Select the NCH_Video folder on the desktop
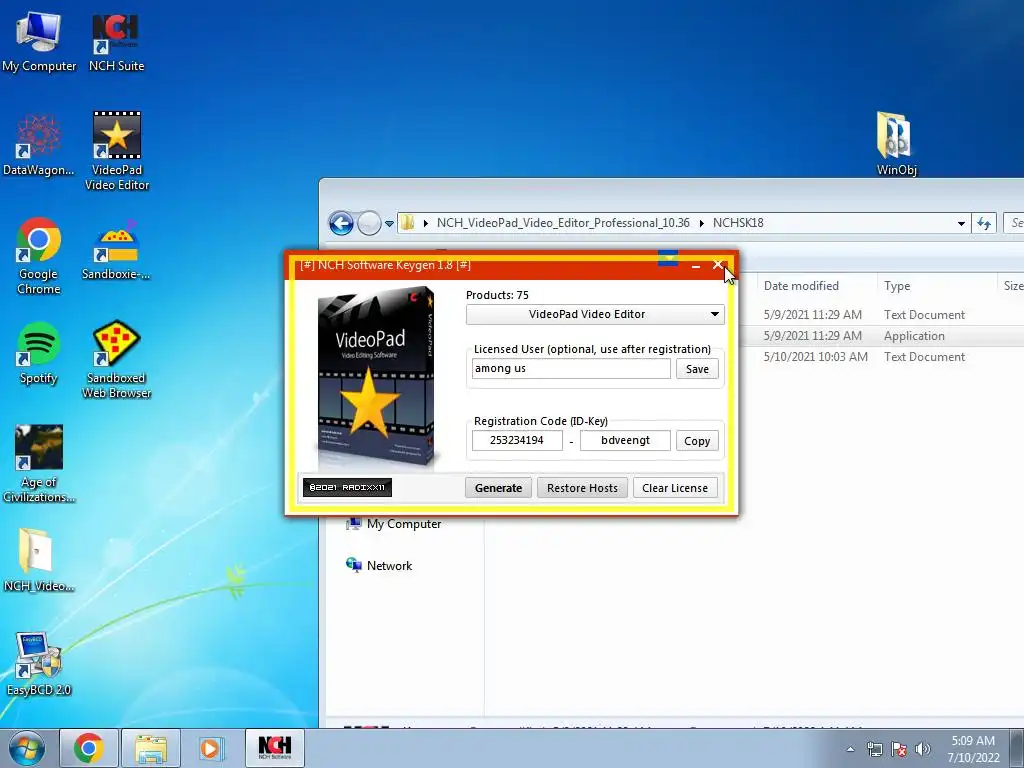The image size is (1024, 768). coord(39,560)
